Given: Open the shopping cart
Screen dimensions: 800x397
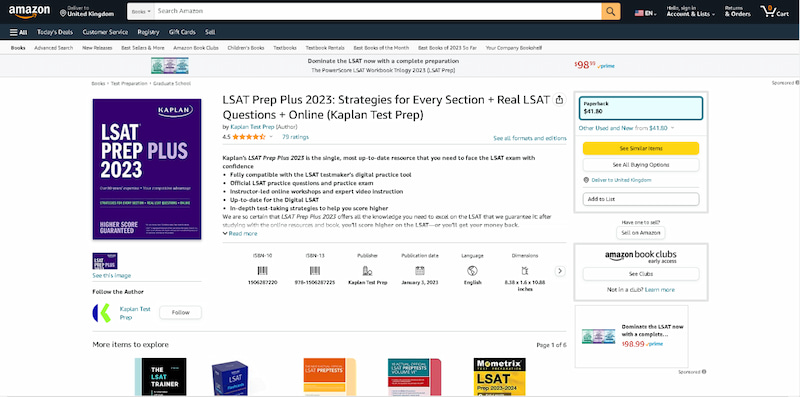Looking at the screenshot, I should pyautogui.click(x=774, y=11).
